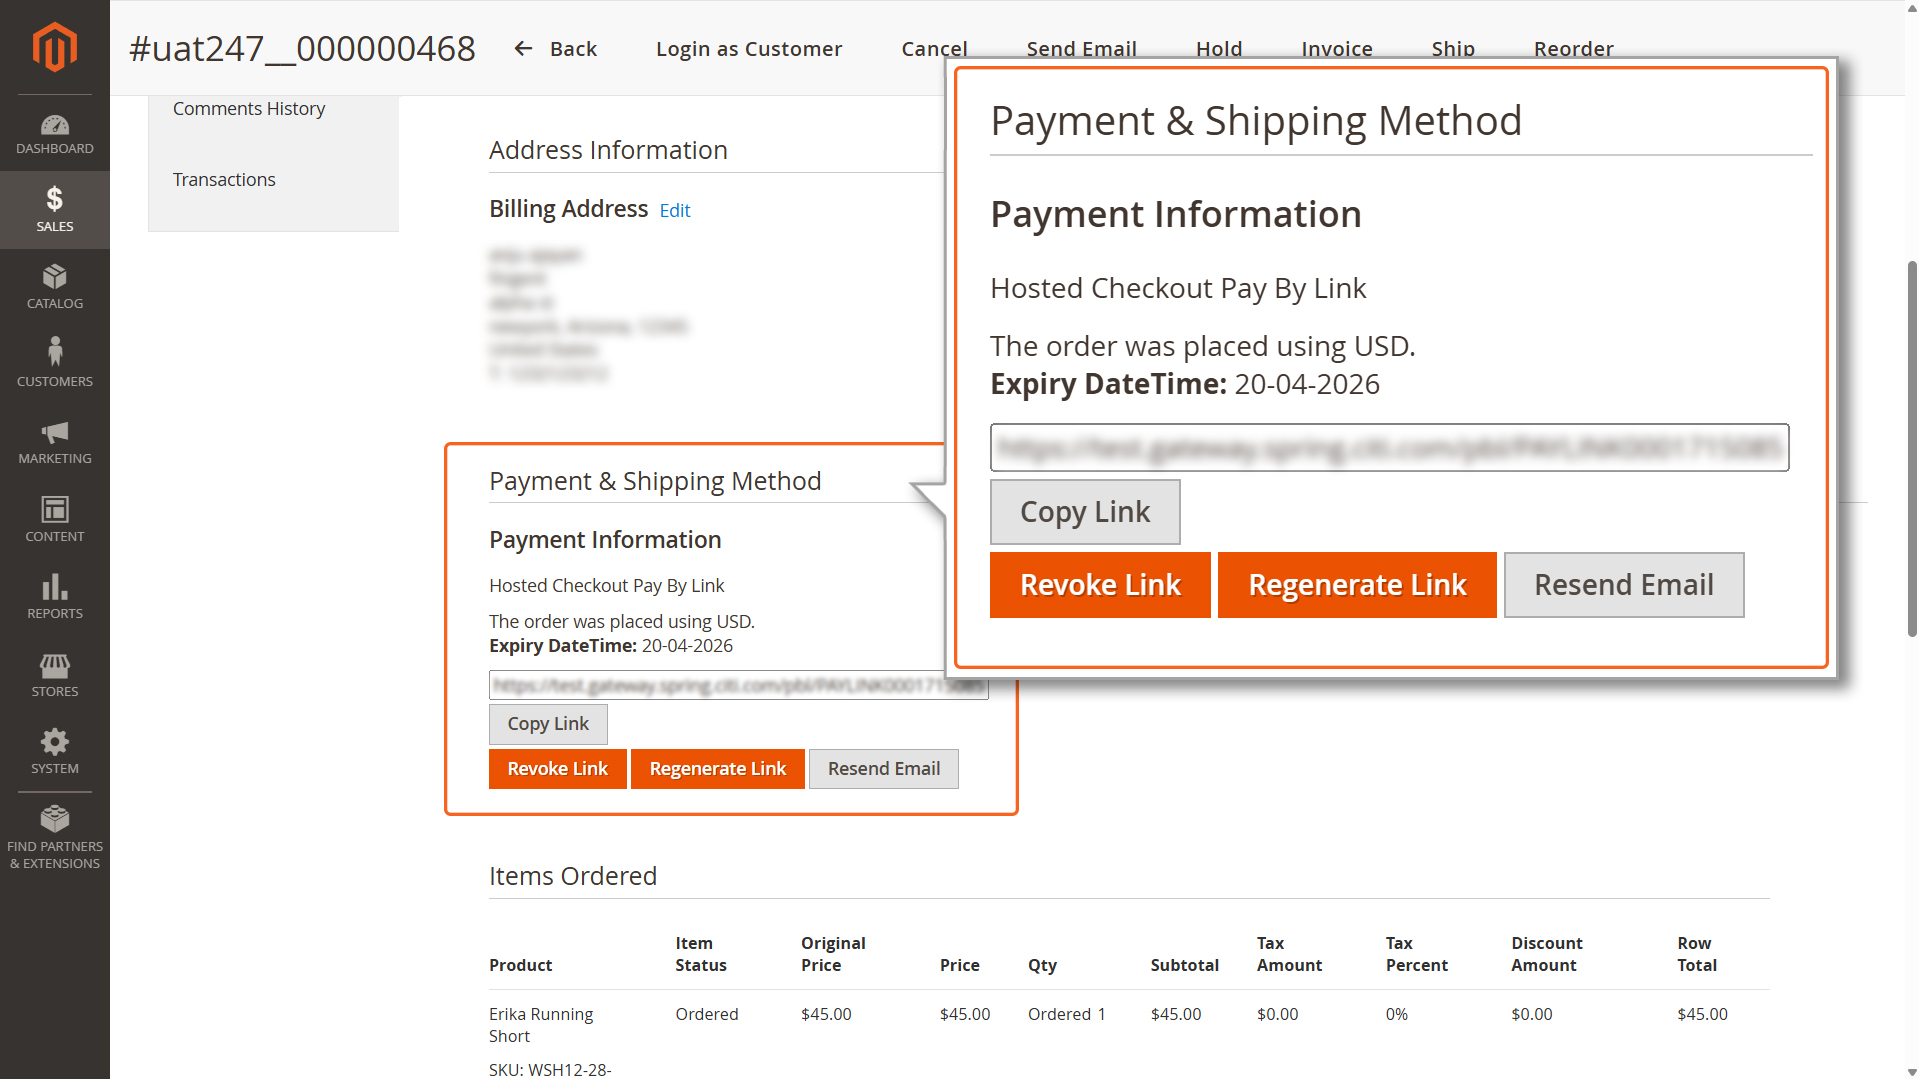This screenshot has height=1079, width=1919.
Task: Open the Sales menu
Action: (54, 210)
